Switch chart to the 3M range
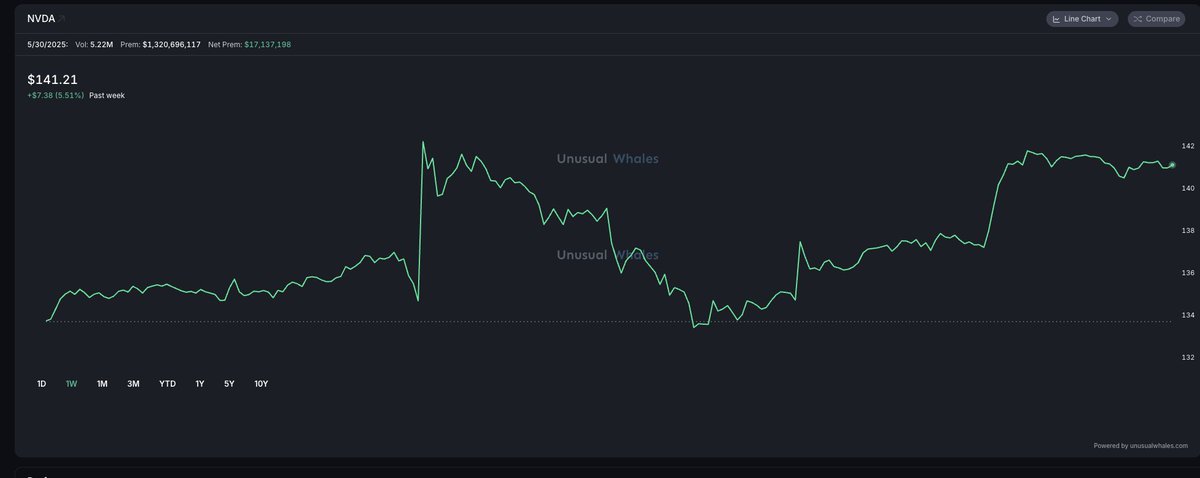 click(133, 384)
